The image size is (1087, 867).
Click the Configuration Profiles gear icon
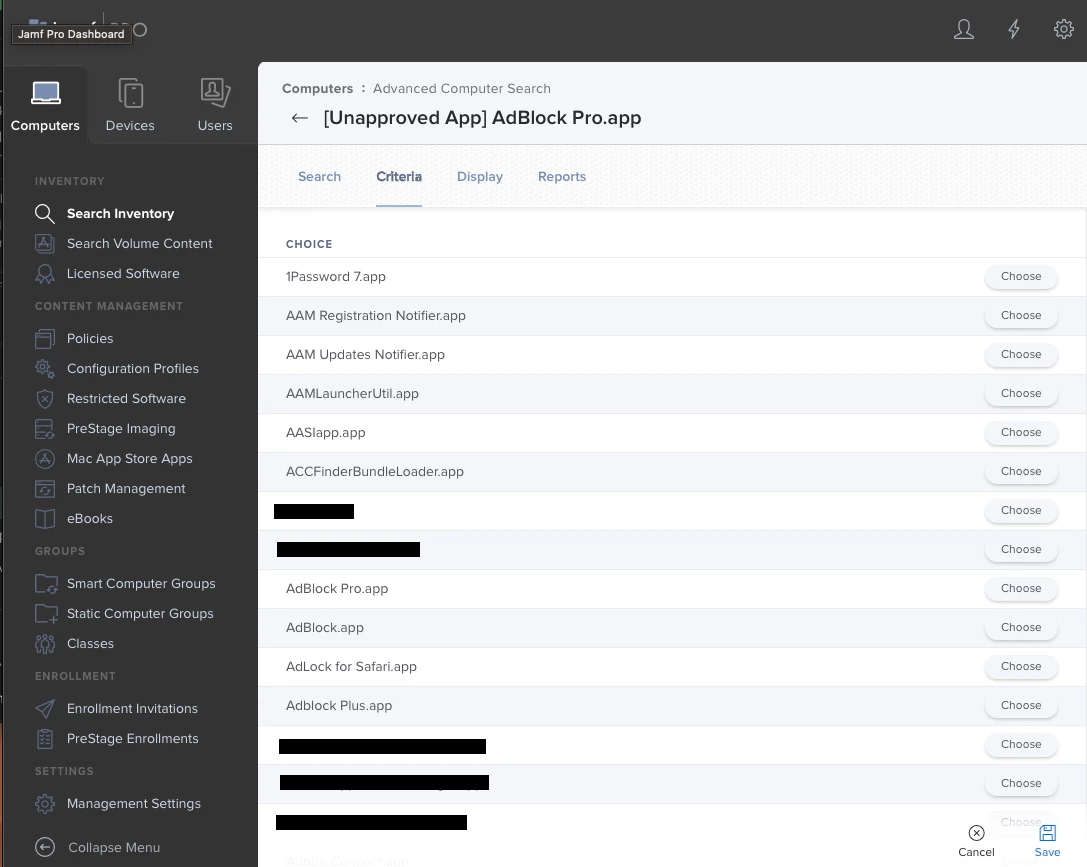point(44,369)
